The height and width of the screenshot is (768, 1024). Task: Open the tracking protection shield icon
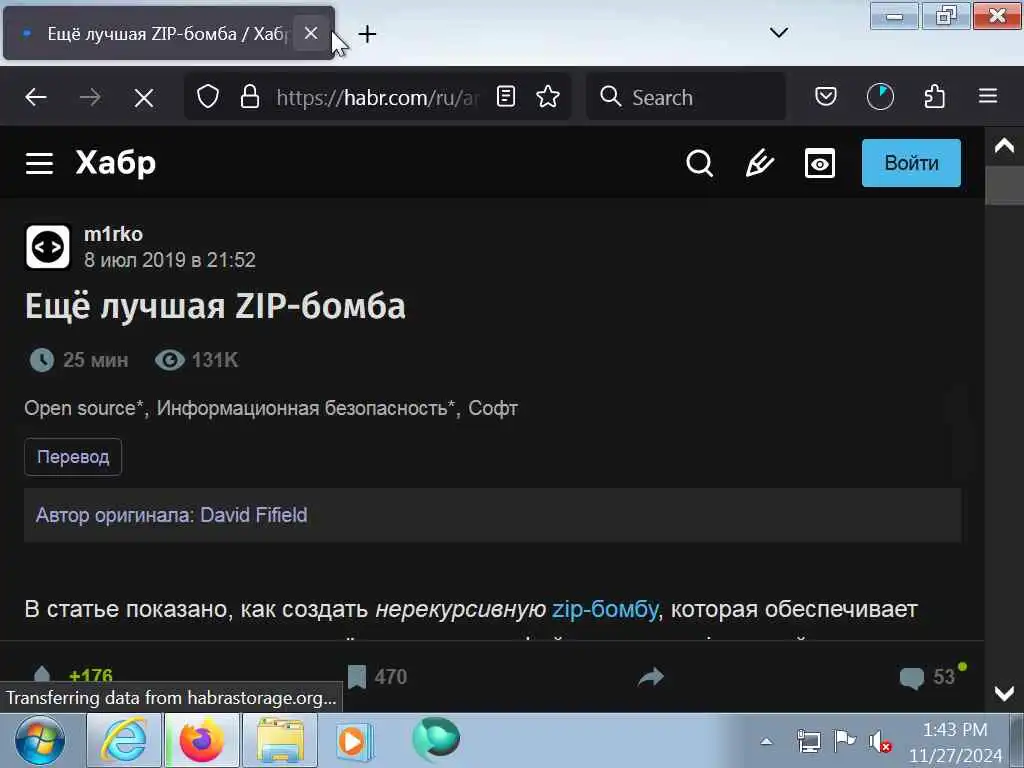[208, 97]
